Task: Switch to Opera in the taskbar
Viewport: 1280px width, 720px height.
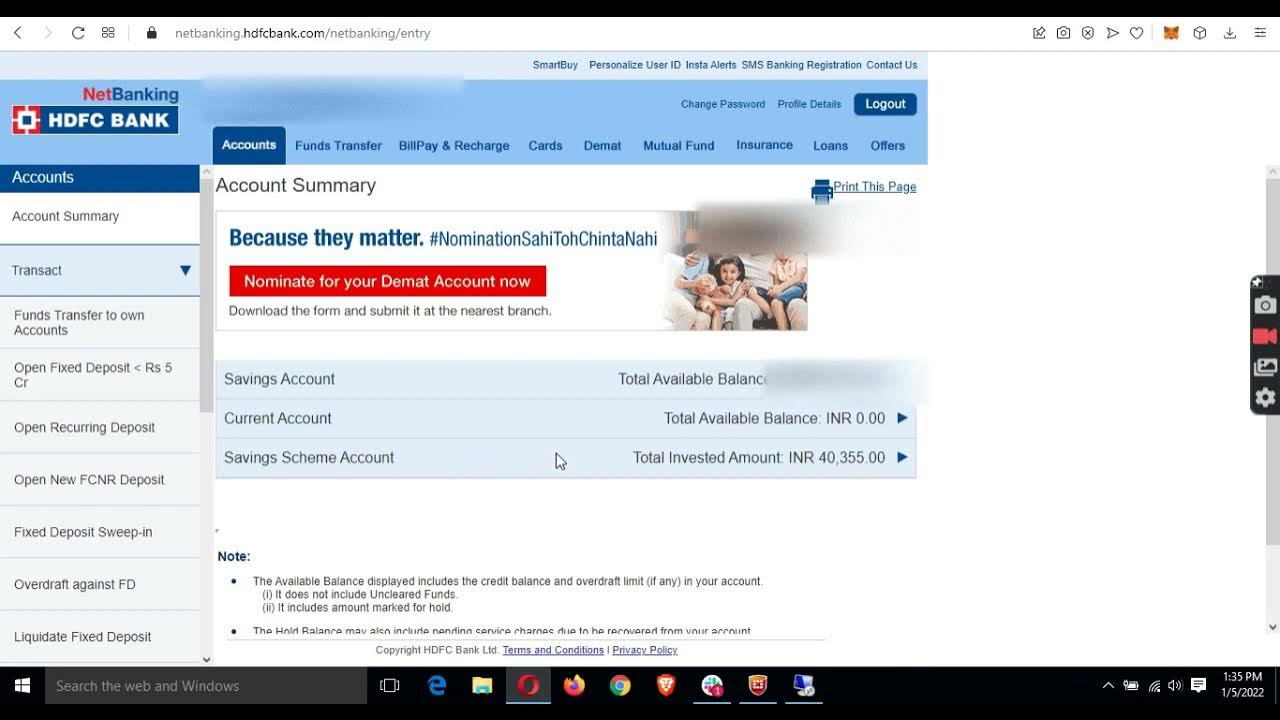Action: [528, 686]
